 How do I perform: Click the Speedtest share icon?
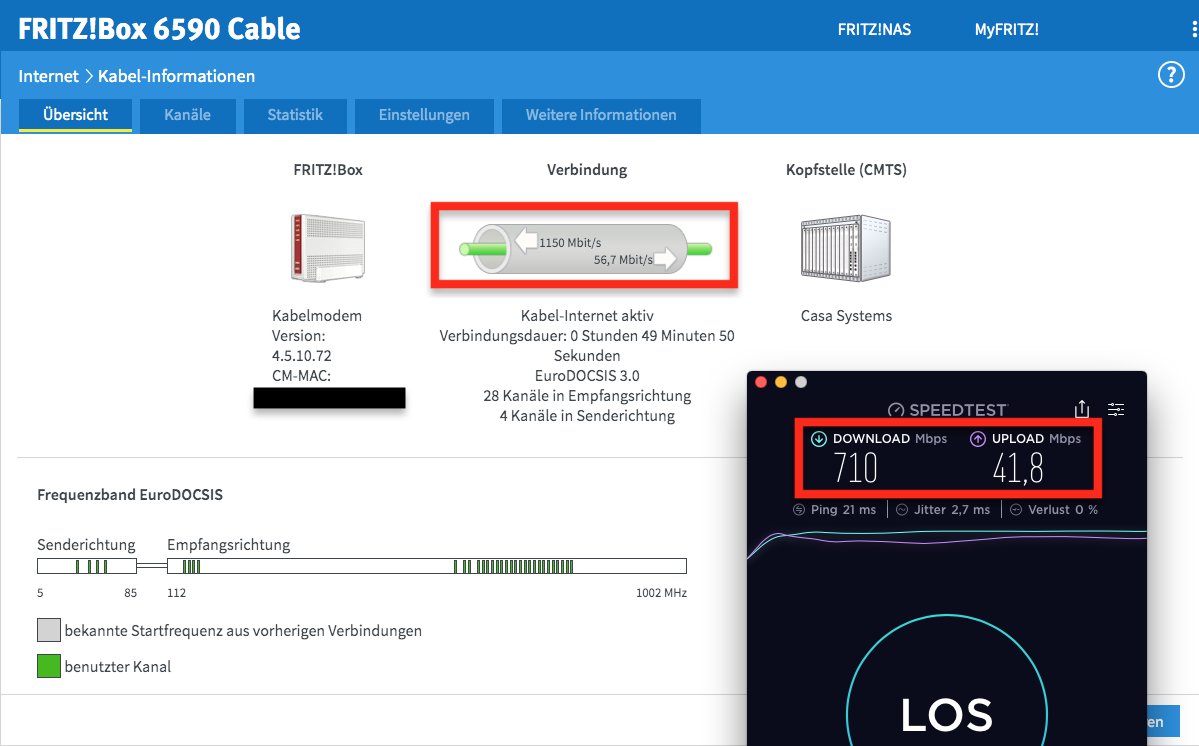1082,409
